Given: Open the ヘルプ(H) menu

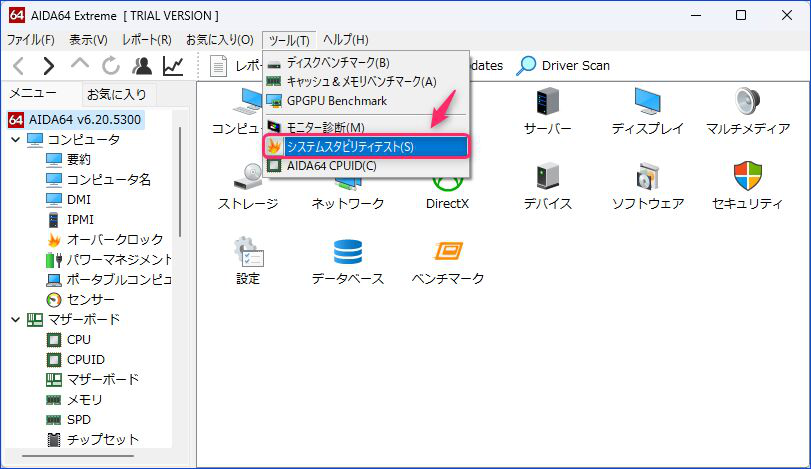Looking at the screenshot, I should (x=346, y=40).
